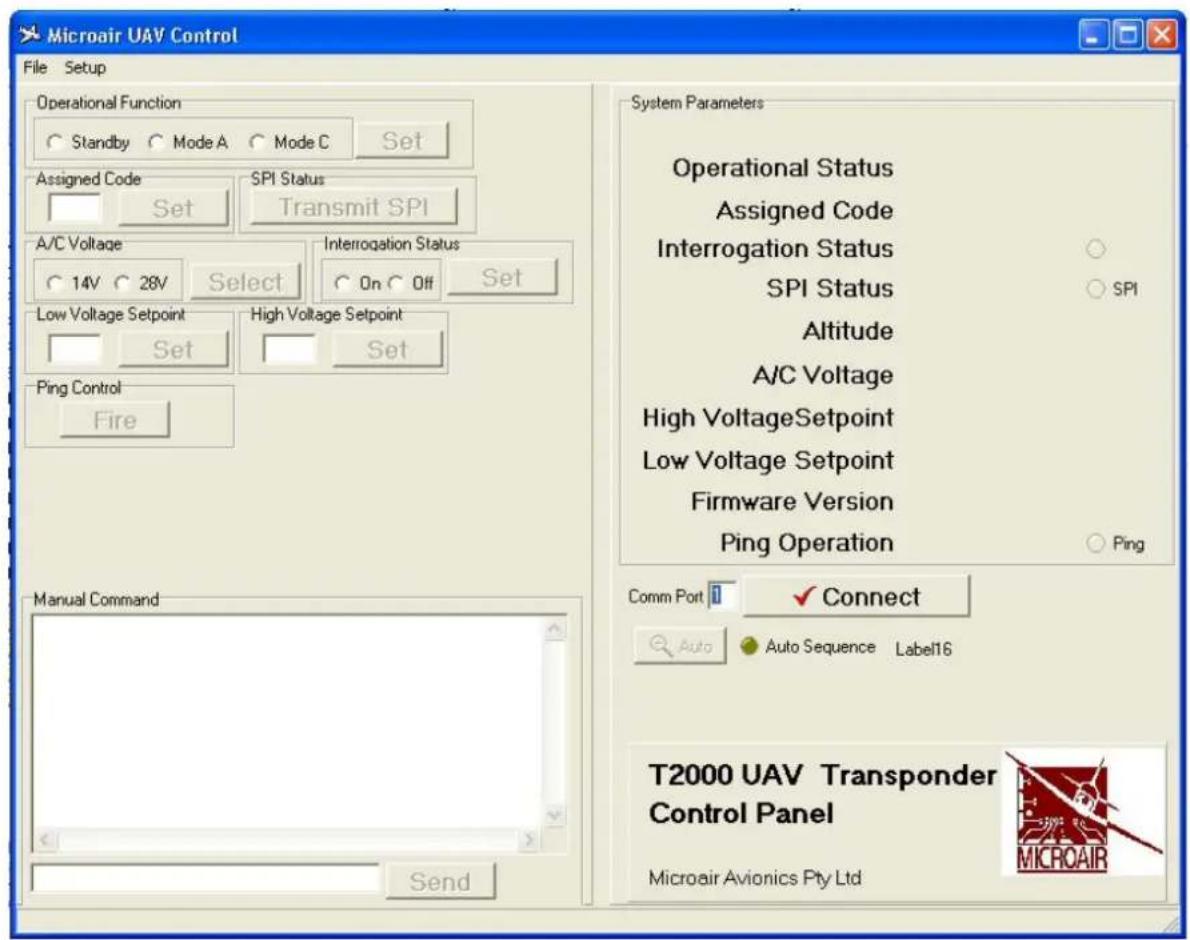Click Select in A/C Voltage group
This screenshot has width=1190, height=940.
pyautogui.click(x=245, y=281)
